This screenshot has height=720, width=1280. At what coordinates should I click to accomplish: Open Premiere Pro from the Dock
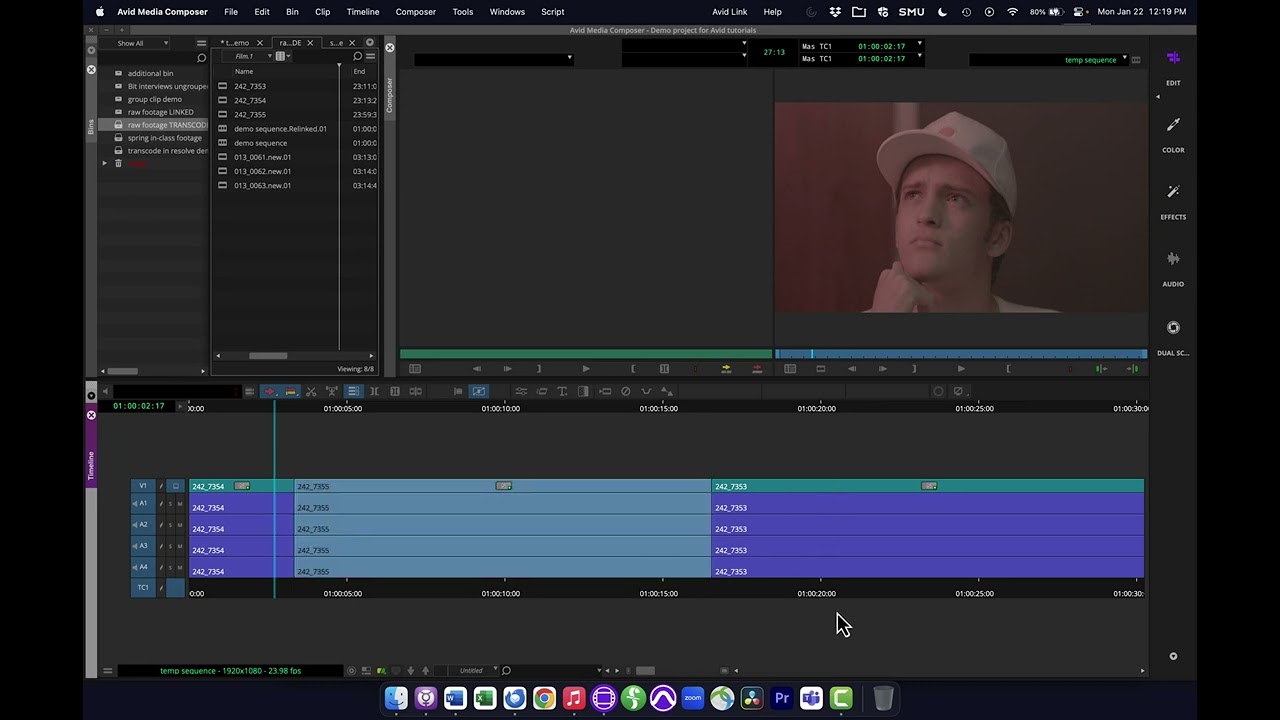pyautogui.click(x=782, y=698)
